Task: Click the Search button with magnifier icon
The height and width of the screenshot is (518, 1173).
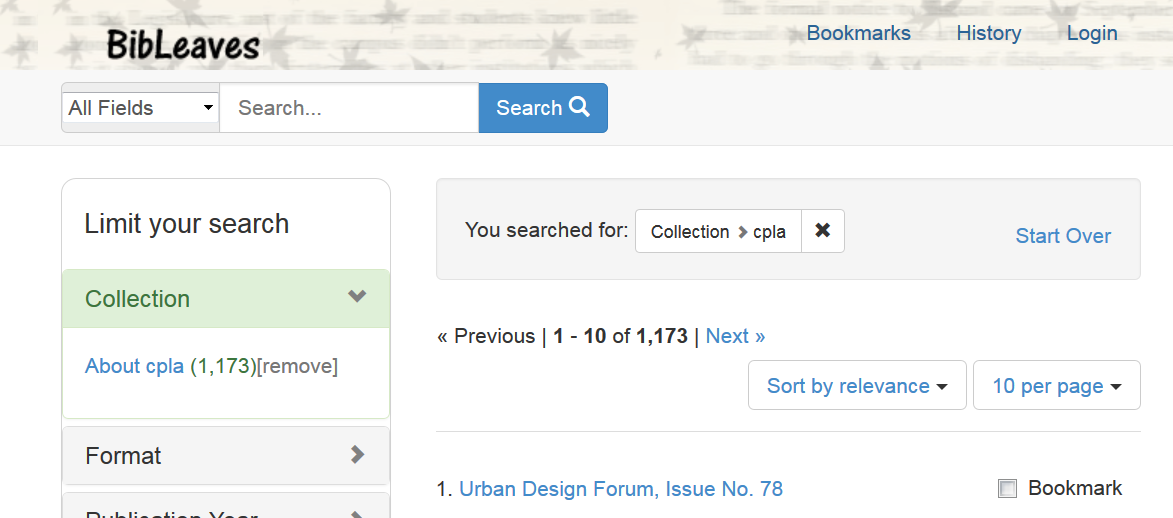Action: click(x=543, y=108)
